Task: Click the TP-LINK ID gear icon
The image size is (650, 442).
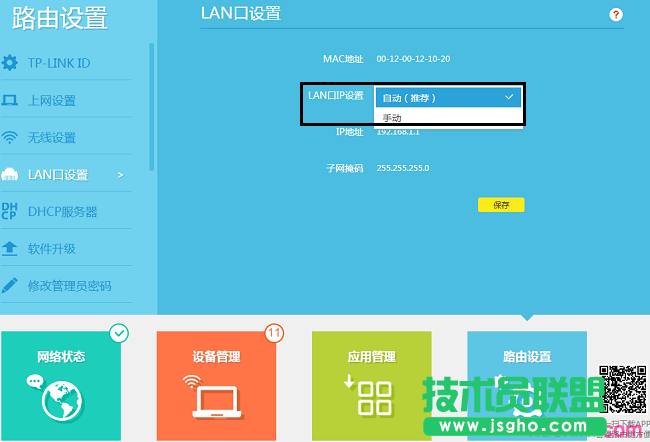Action: click(x=10, y=63)
